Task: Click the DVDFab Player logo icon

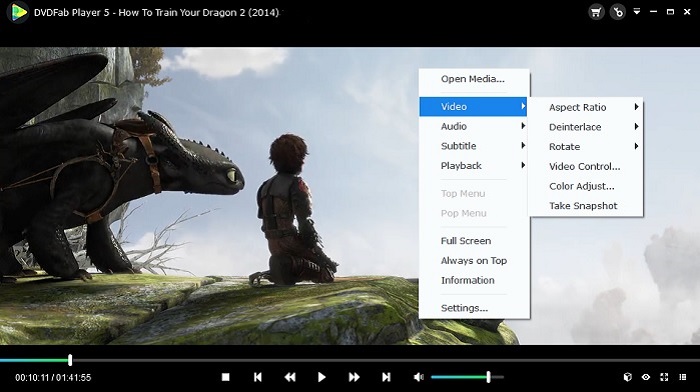Action: click(x=18, y=12)
